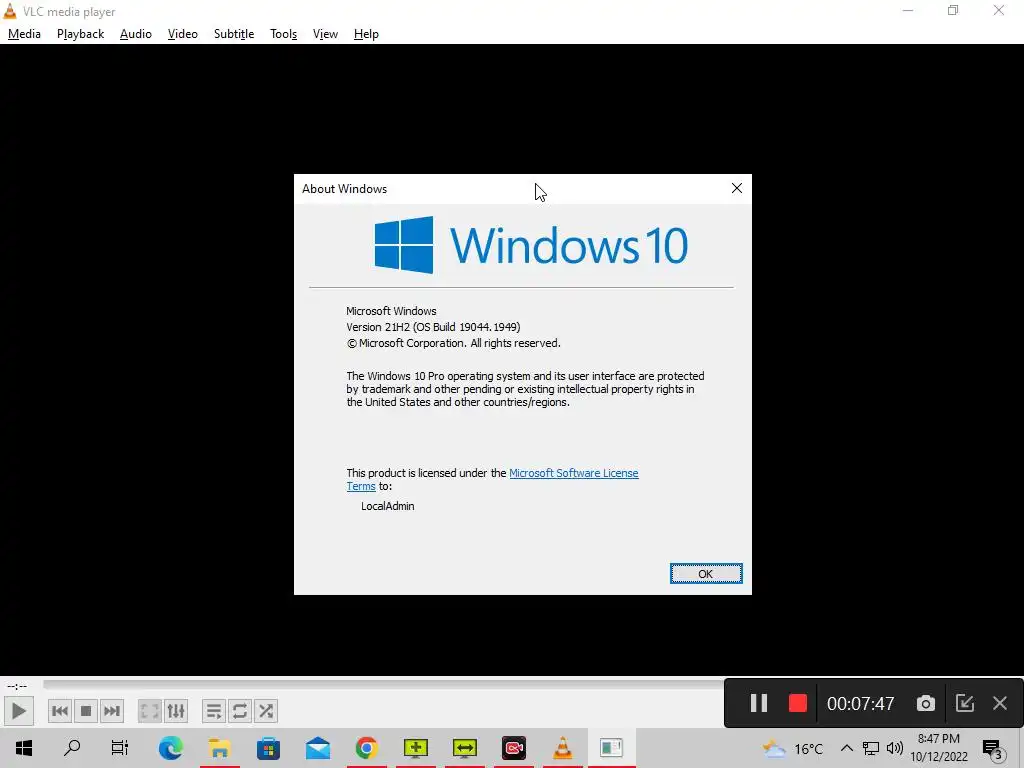Open Mail app from taskbar

point(317,748)
